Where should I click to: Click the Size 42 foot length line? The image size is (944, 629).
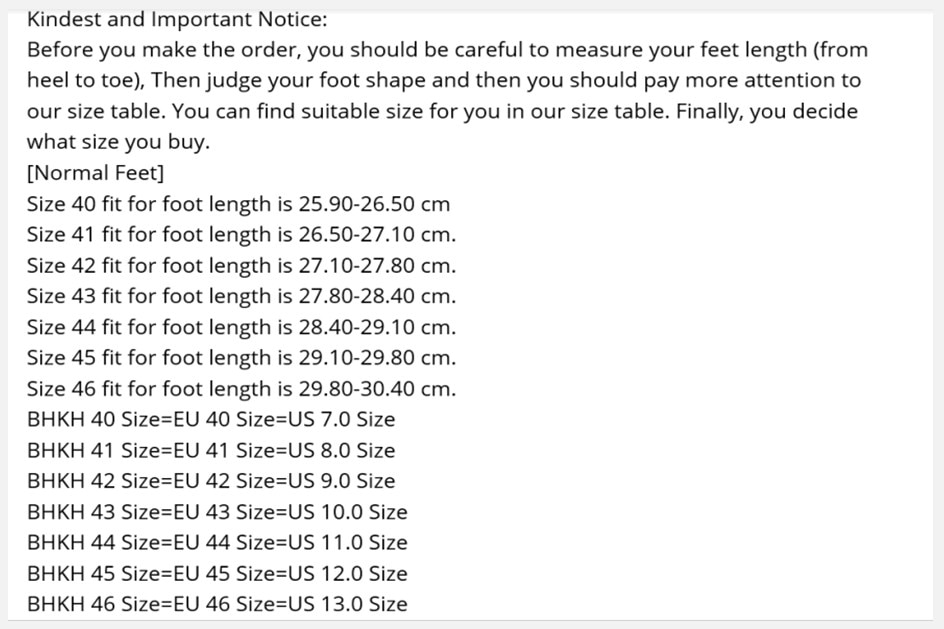(x=241, y=265)
